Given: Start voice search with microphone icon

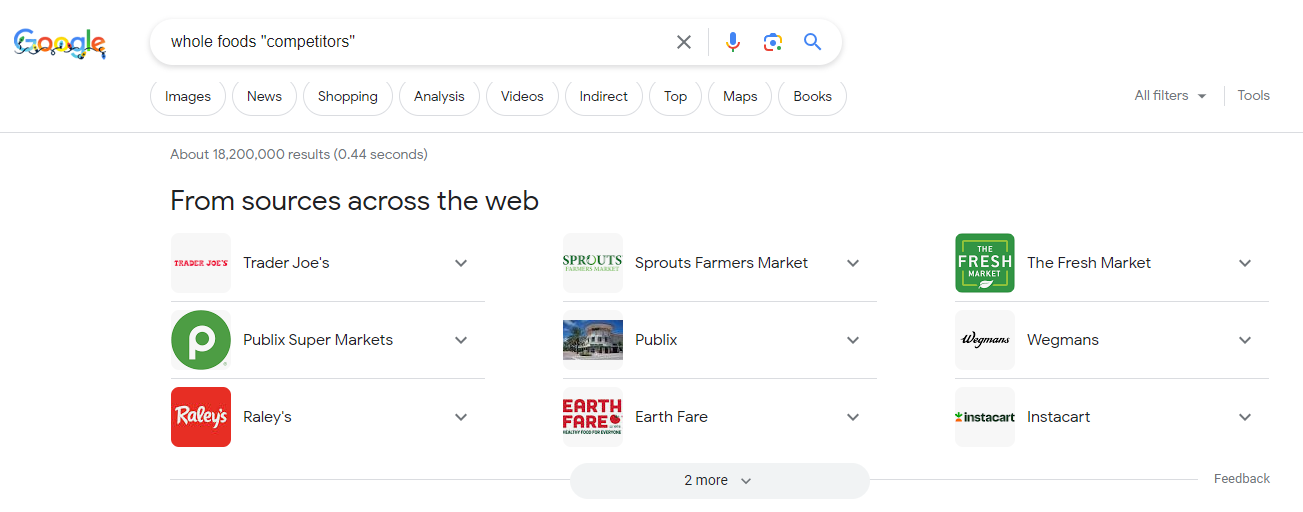Looking at the screenshot, I should 733,42.
